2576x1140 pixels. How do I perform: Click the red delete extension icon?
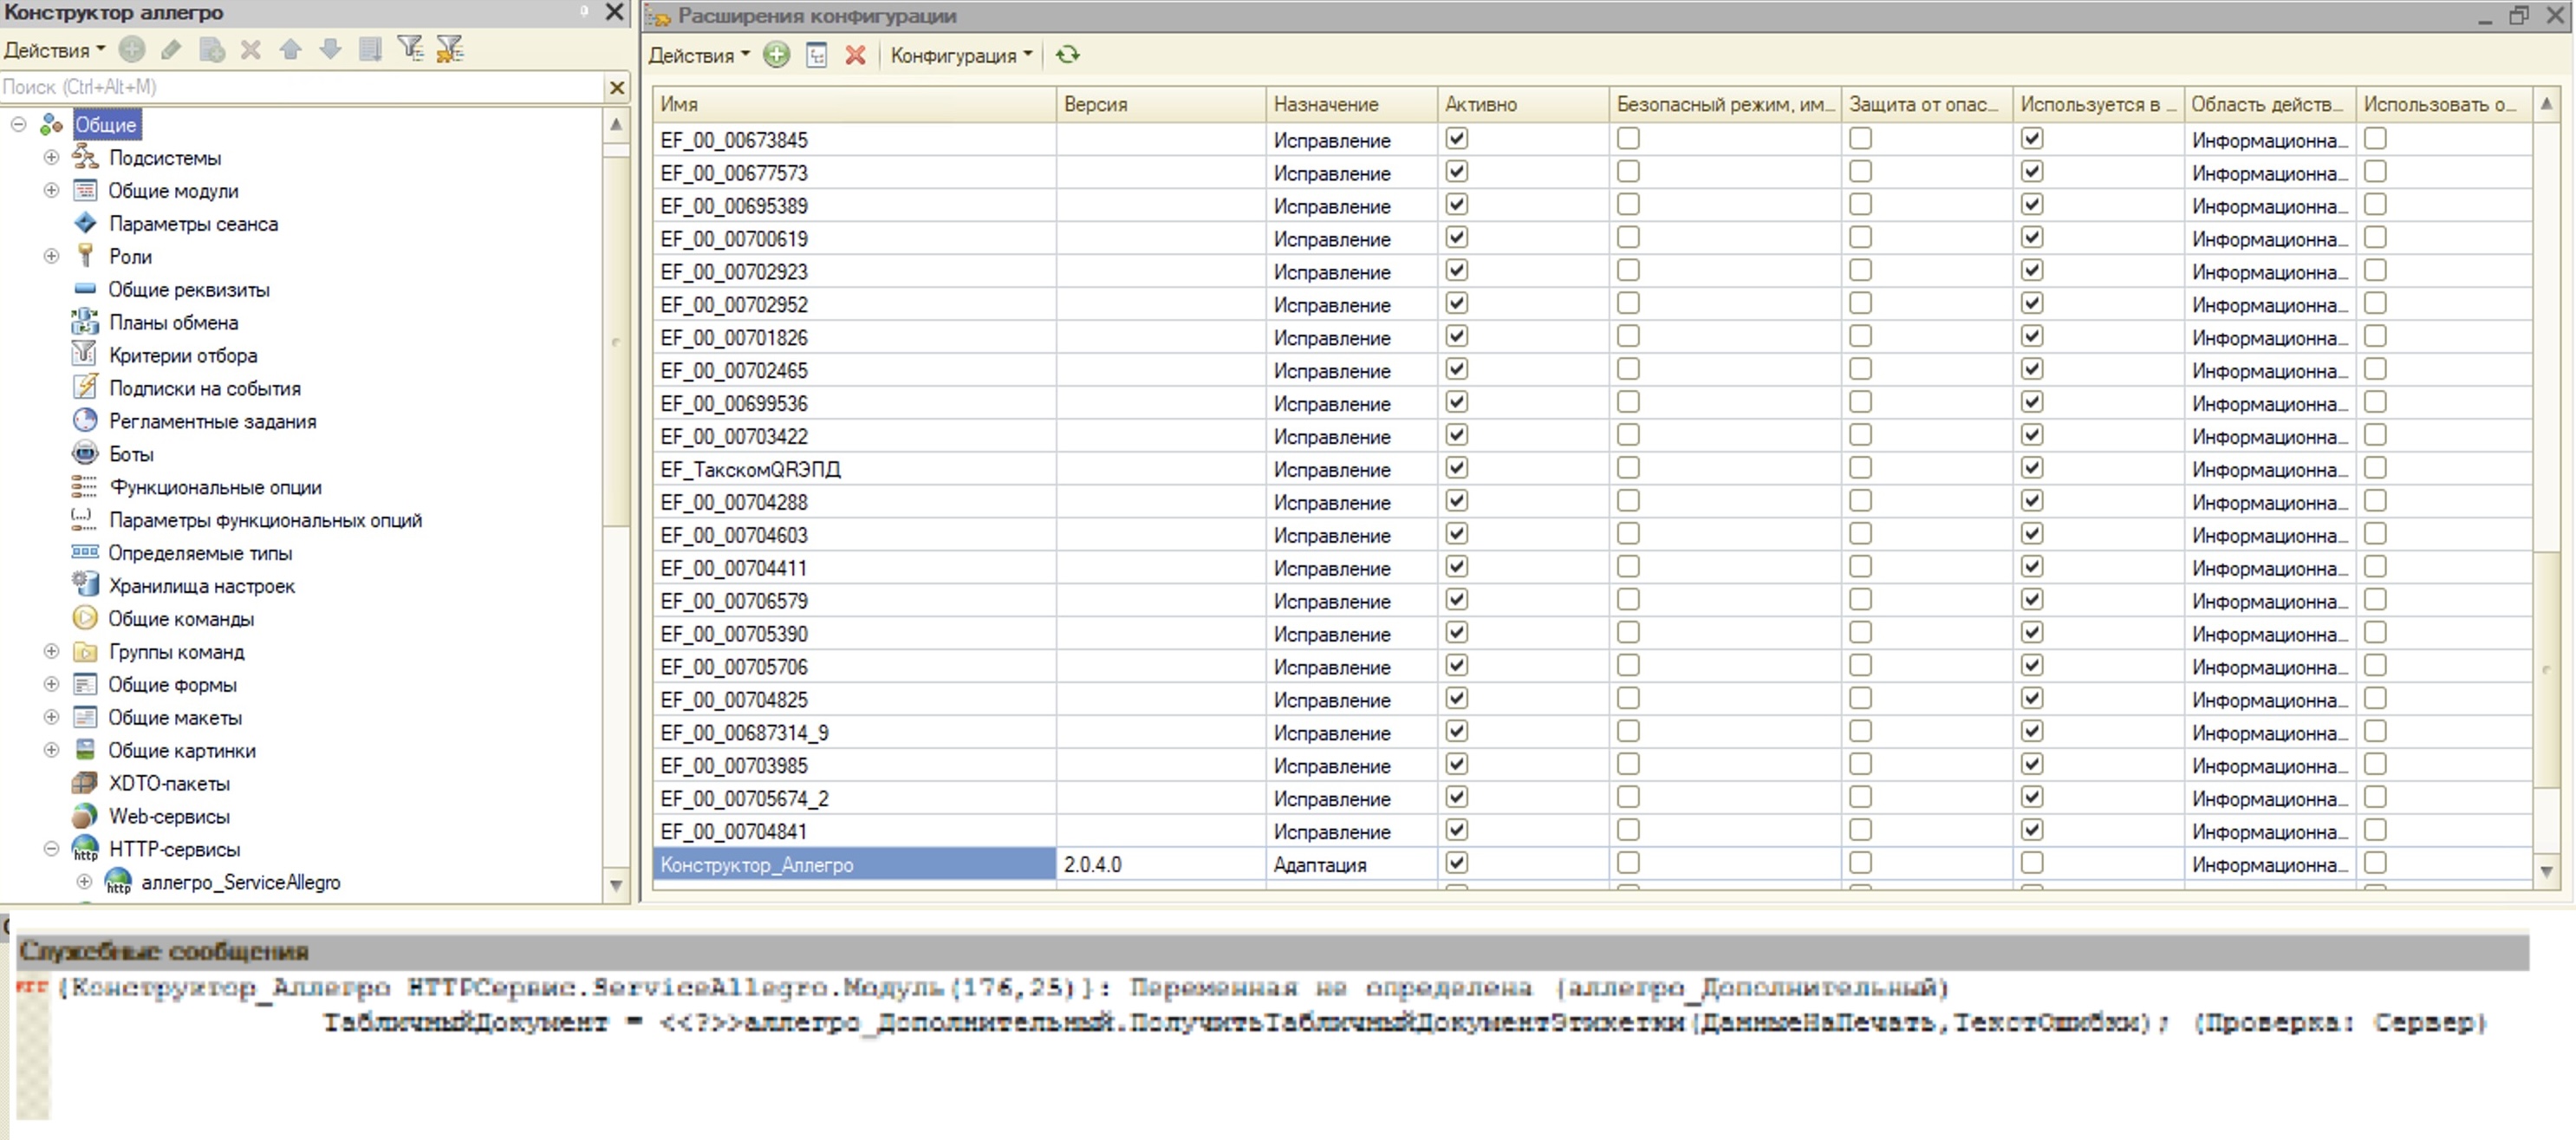pos(855,55)
